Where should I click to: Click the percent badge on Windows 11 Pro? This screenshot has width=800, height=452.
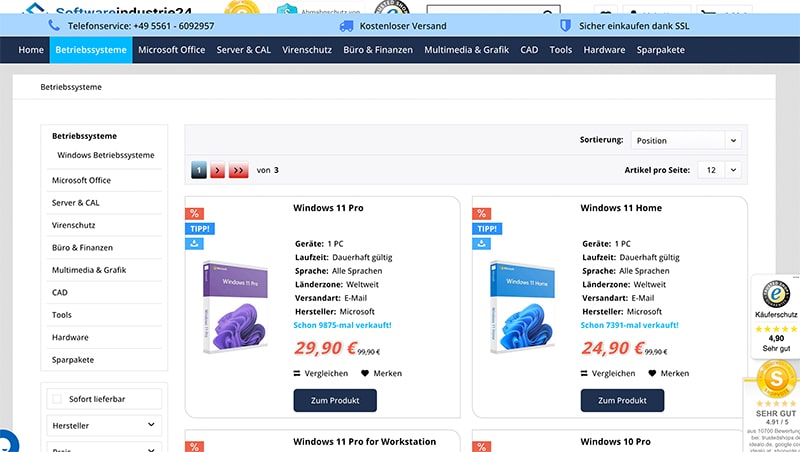click(194, 213)
